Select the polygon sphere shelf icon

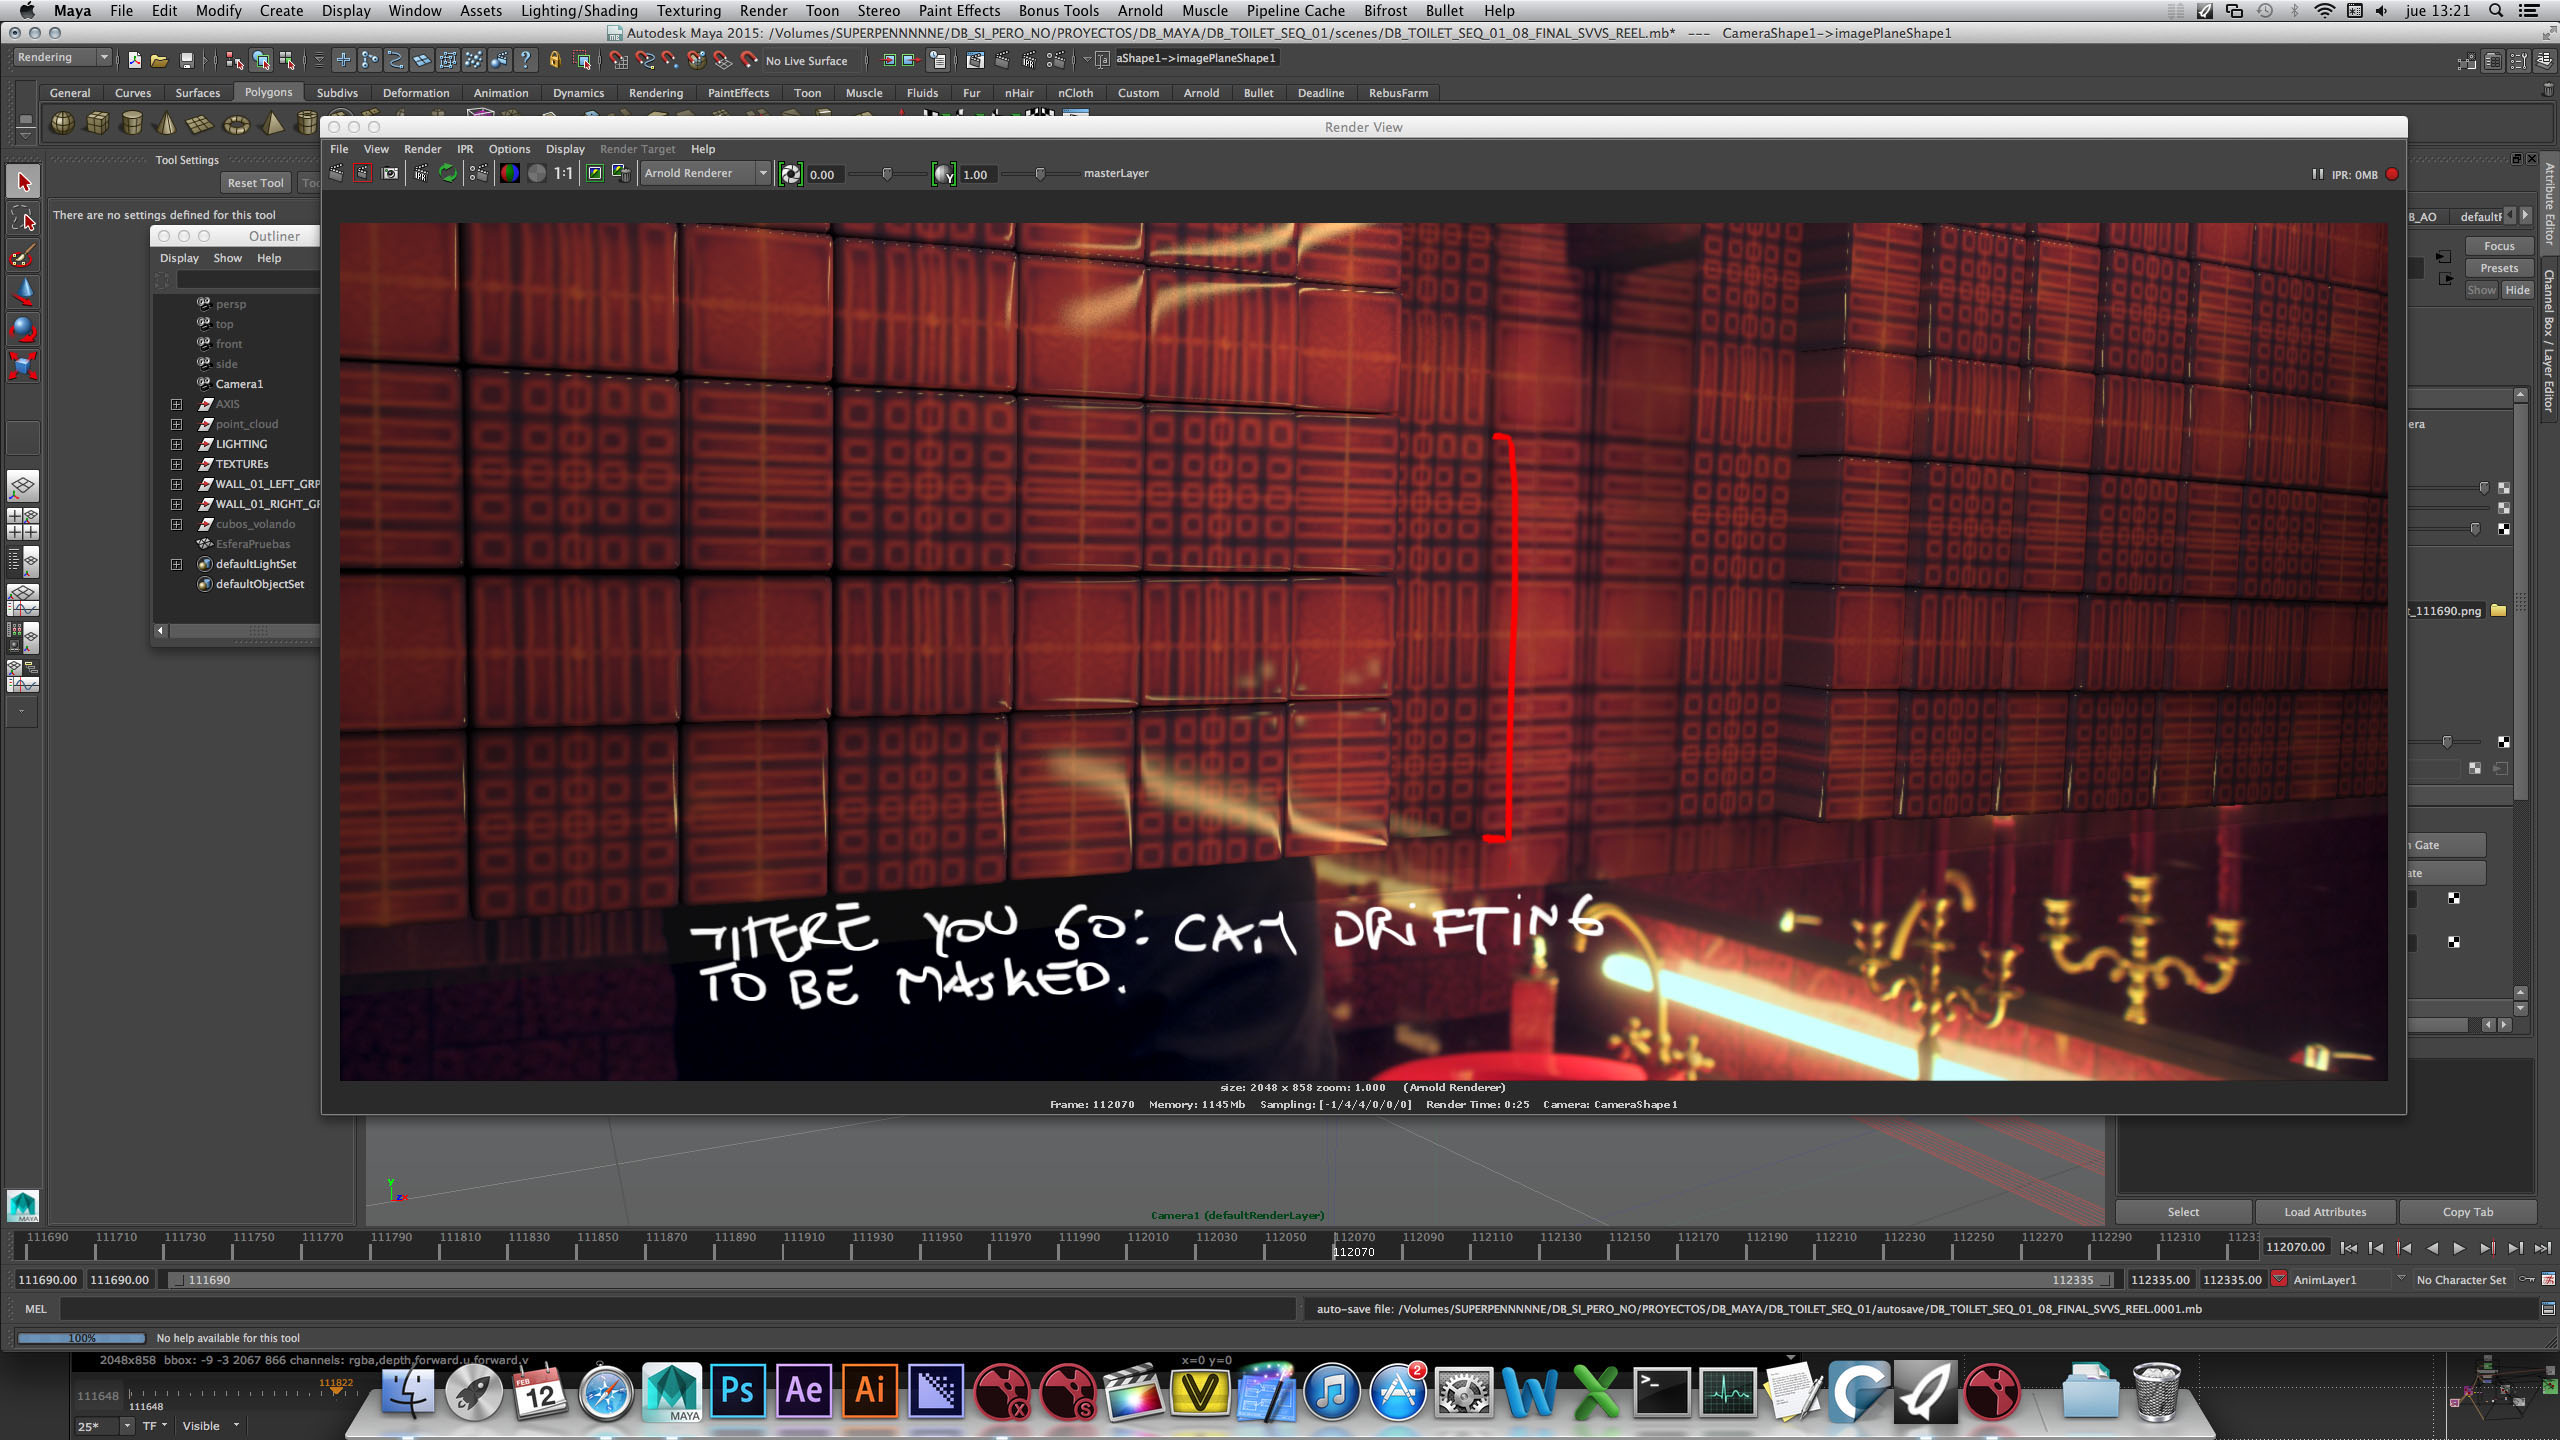[x=62, y=123]
